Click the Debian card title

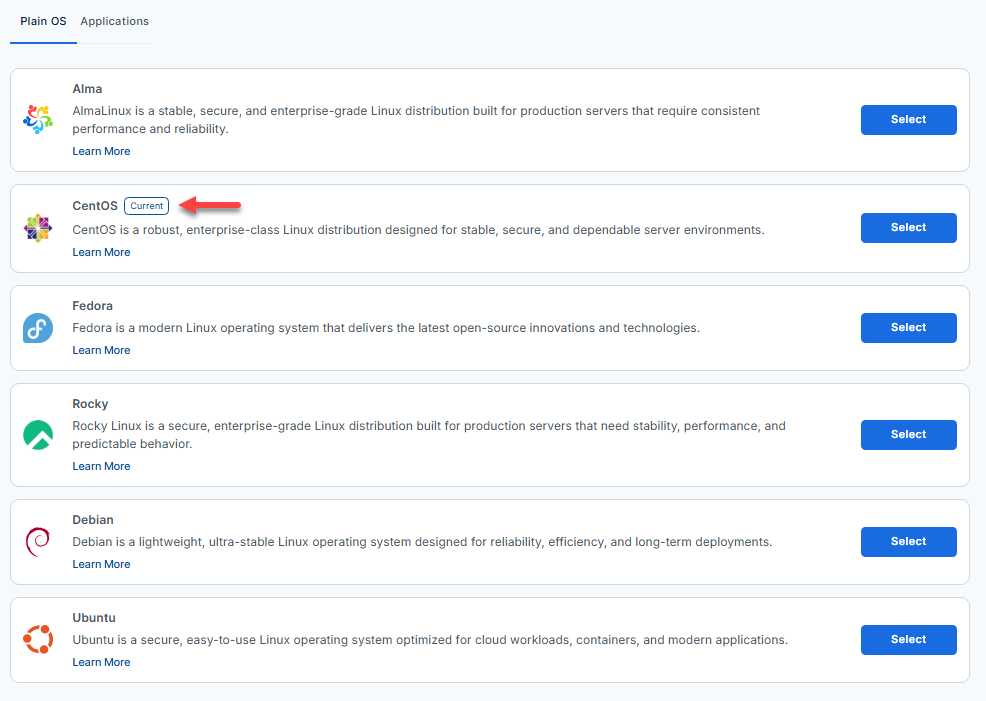coord(93,519)
